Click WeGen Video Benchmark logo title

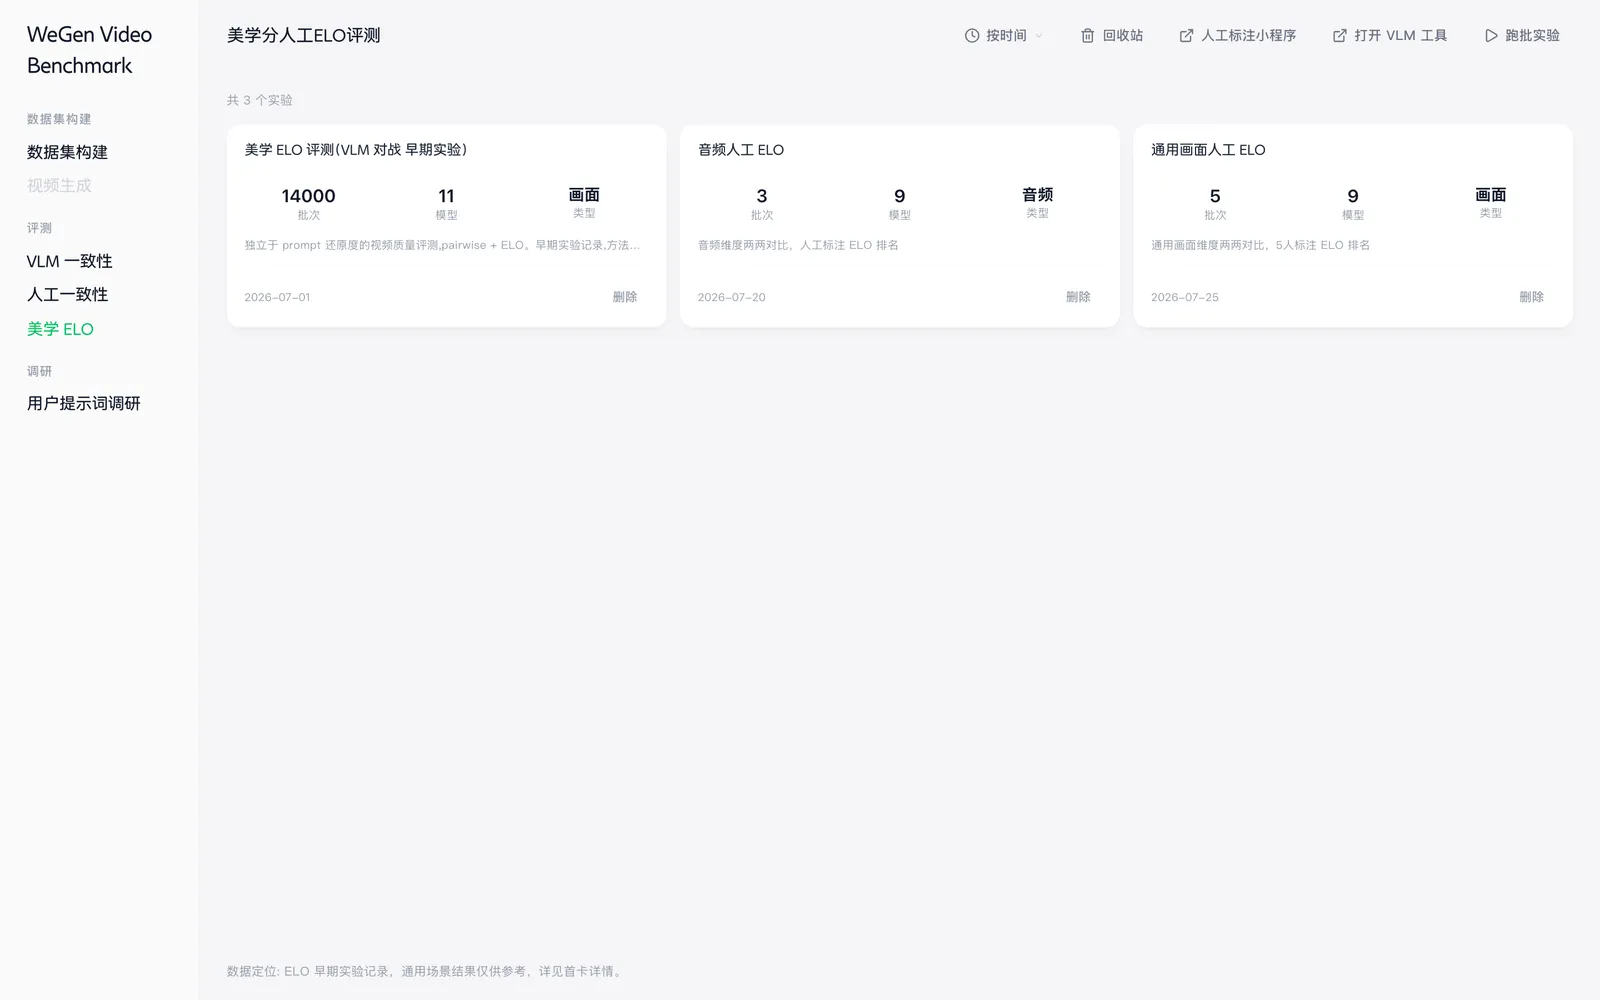point(89,50)
